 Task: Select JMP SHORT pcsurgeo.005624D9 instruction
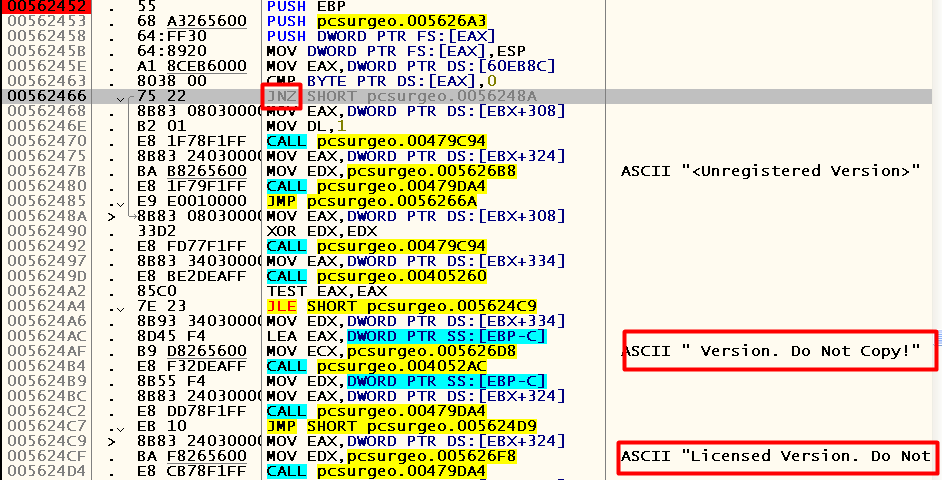[x=402, y=427]
